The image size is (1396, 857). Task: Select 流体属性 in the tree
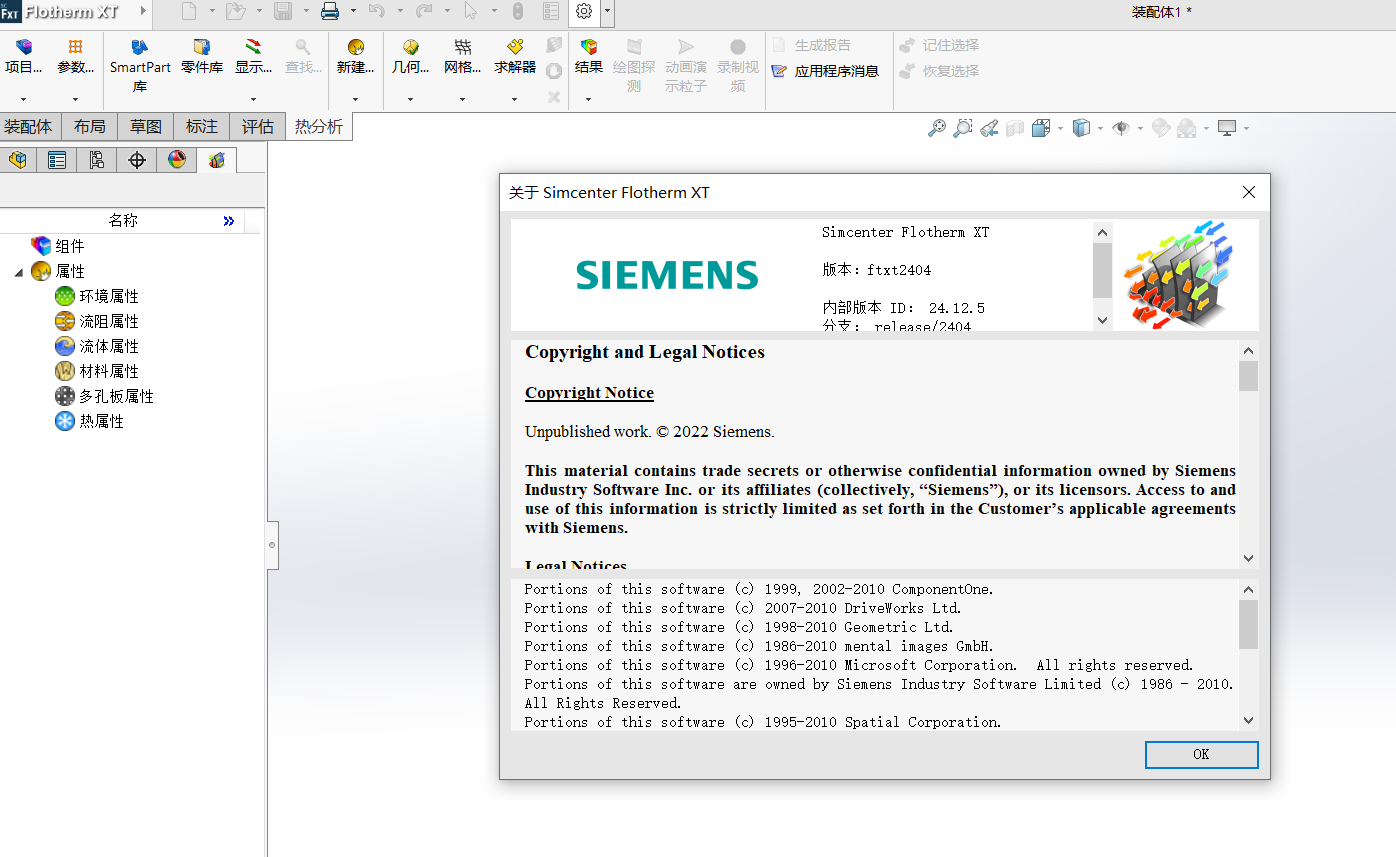(x=109, y=346)
